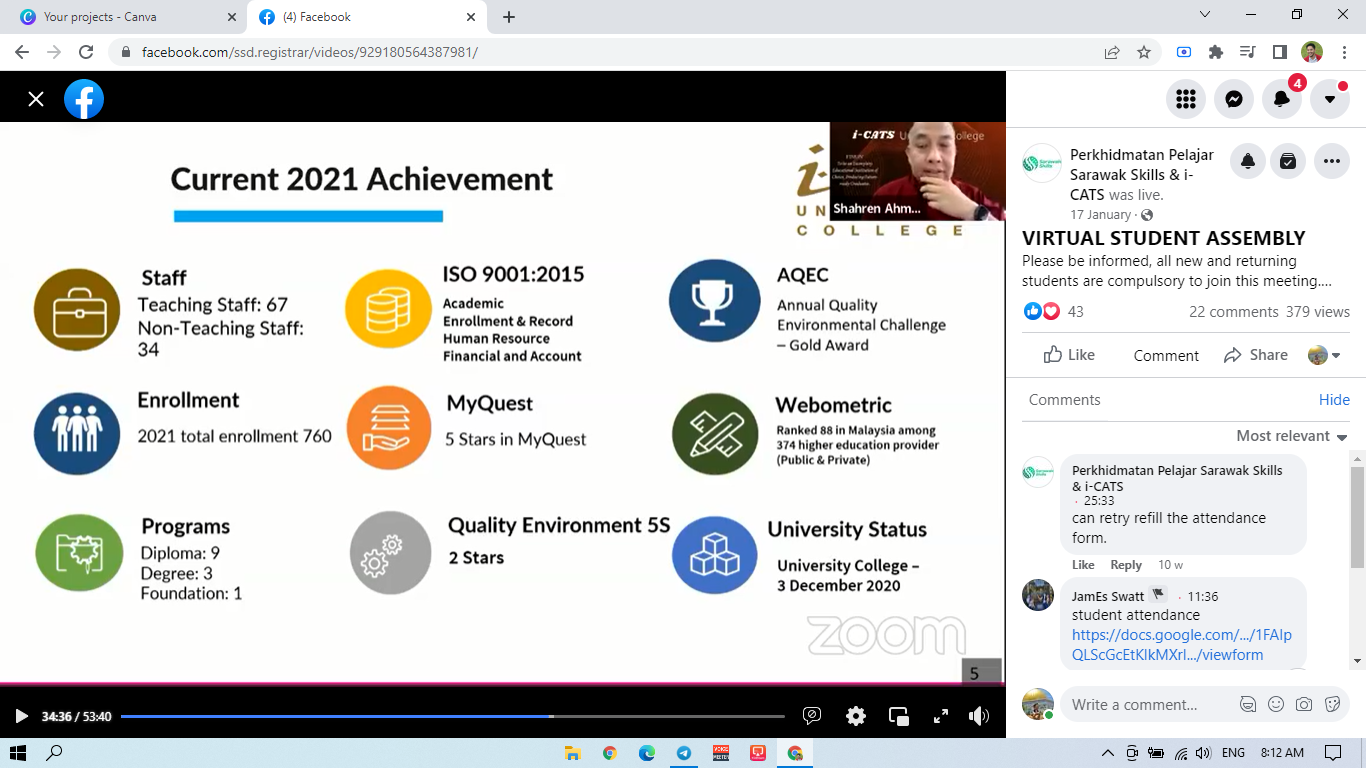This screenshot has height=768, width=1366.
Task: Enter fullscreen video mode
Action: pyautogui.click(x=940, y=716)
